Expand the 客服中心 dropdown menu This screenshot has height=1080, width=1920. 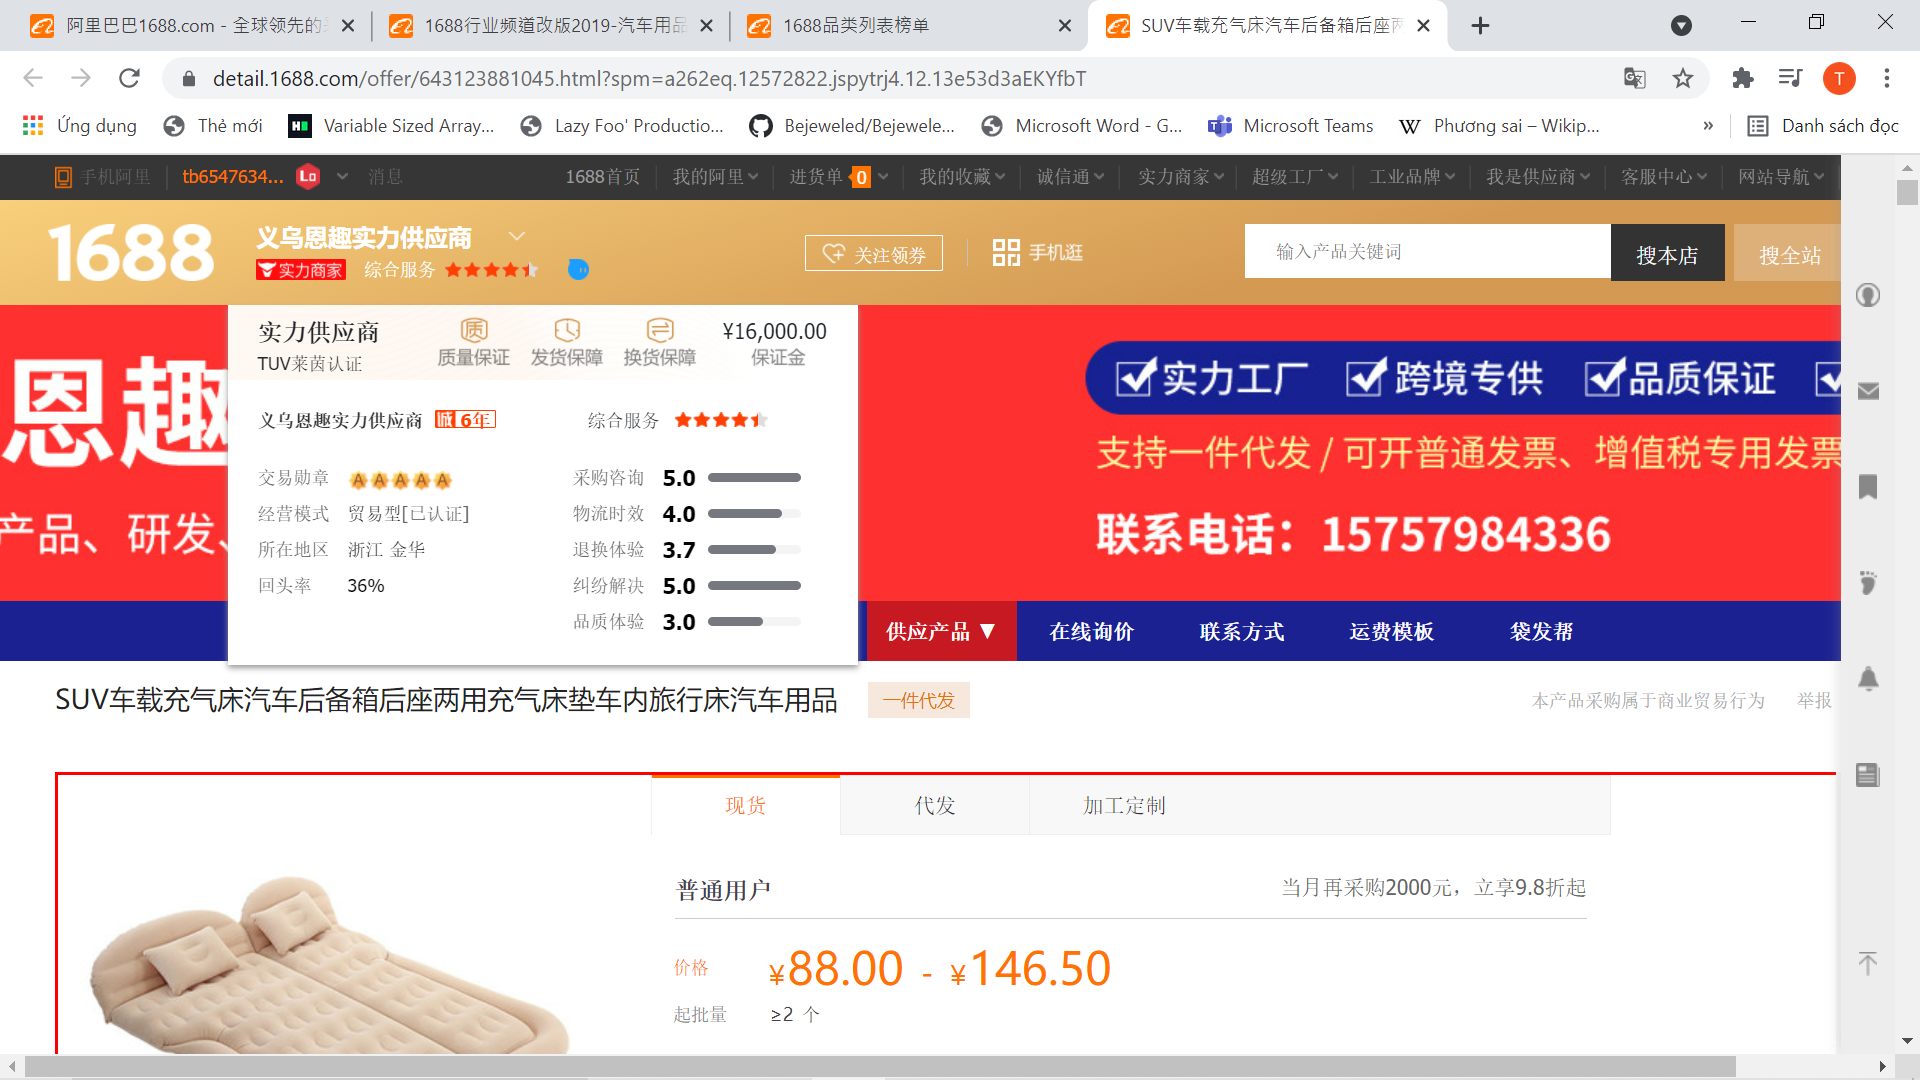tap(1664, 177)
